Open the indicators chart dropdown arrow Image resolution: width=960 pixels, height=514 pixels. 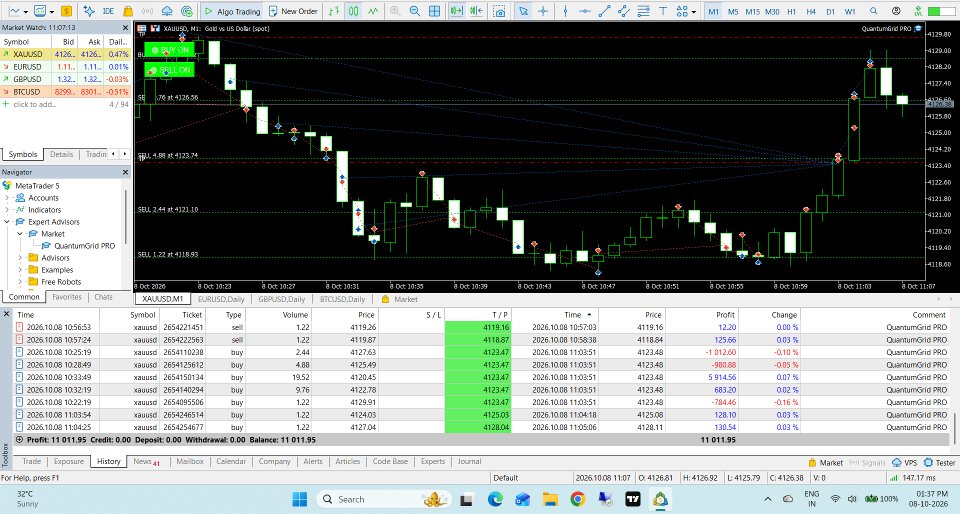tap(52, 12)
